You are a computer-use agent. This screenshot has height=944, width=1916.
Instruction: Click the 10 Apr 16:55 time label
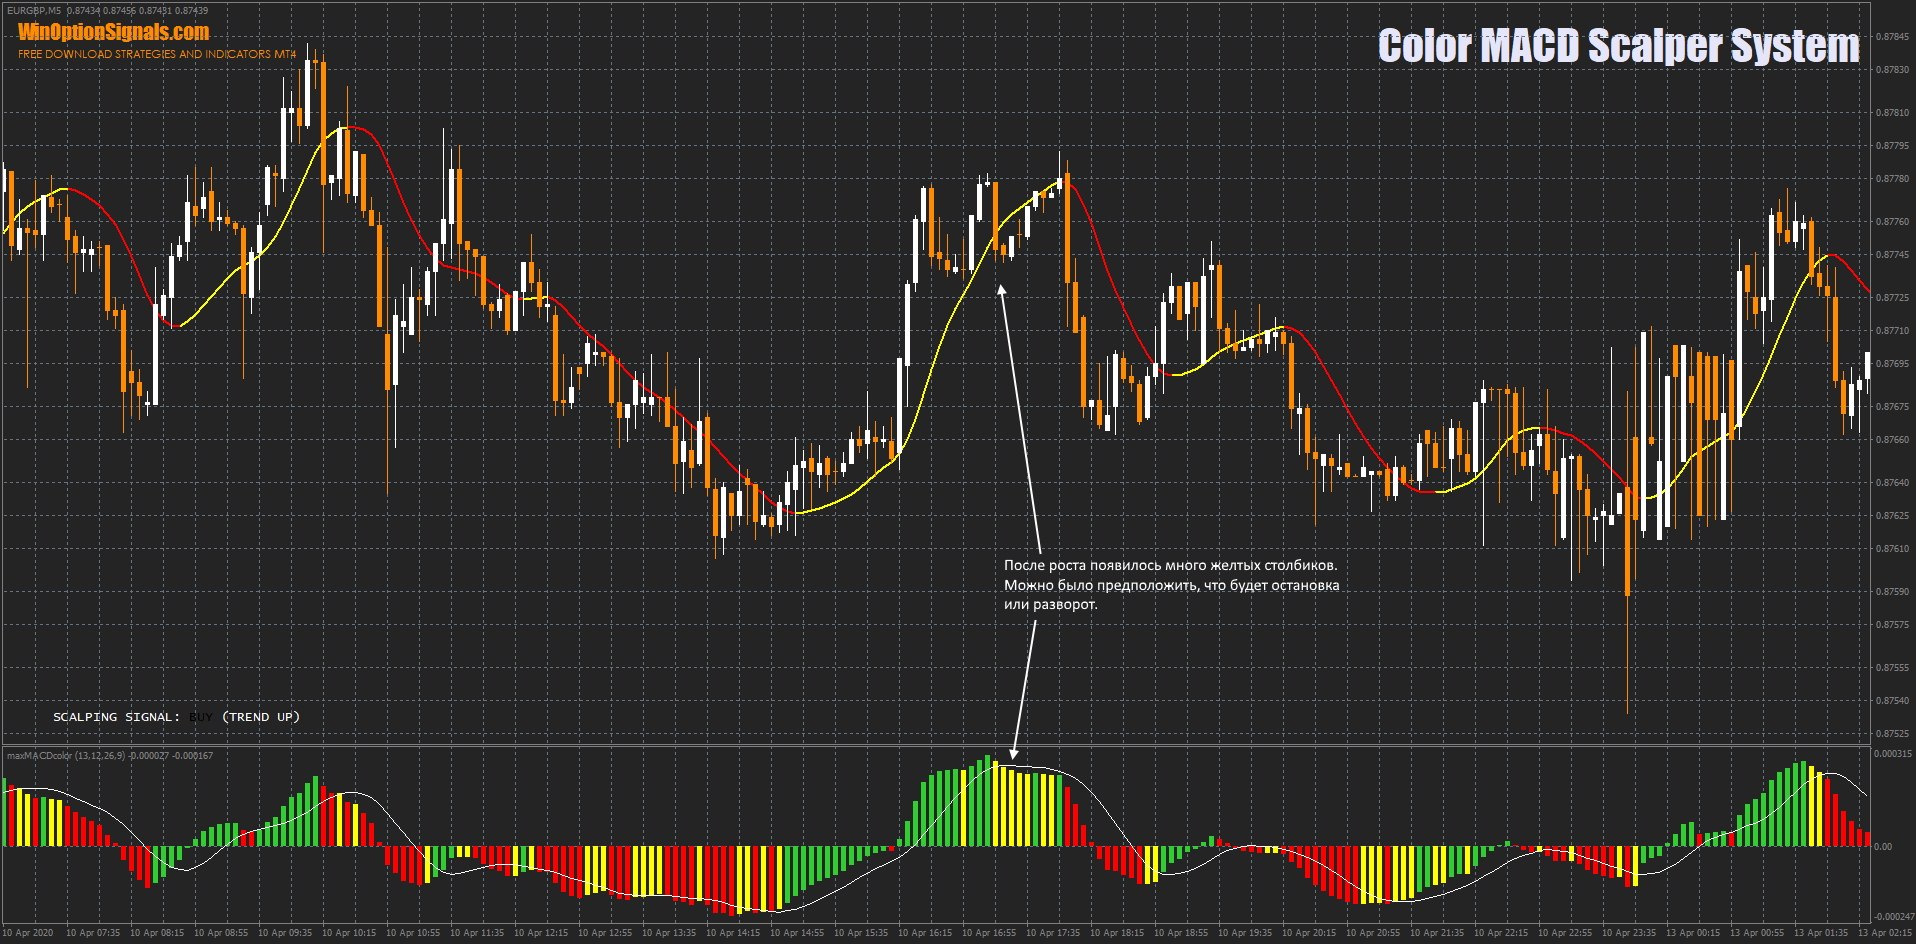[x=989, y=933]
